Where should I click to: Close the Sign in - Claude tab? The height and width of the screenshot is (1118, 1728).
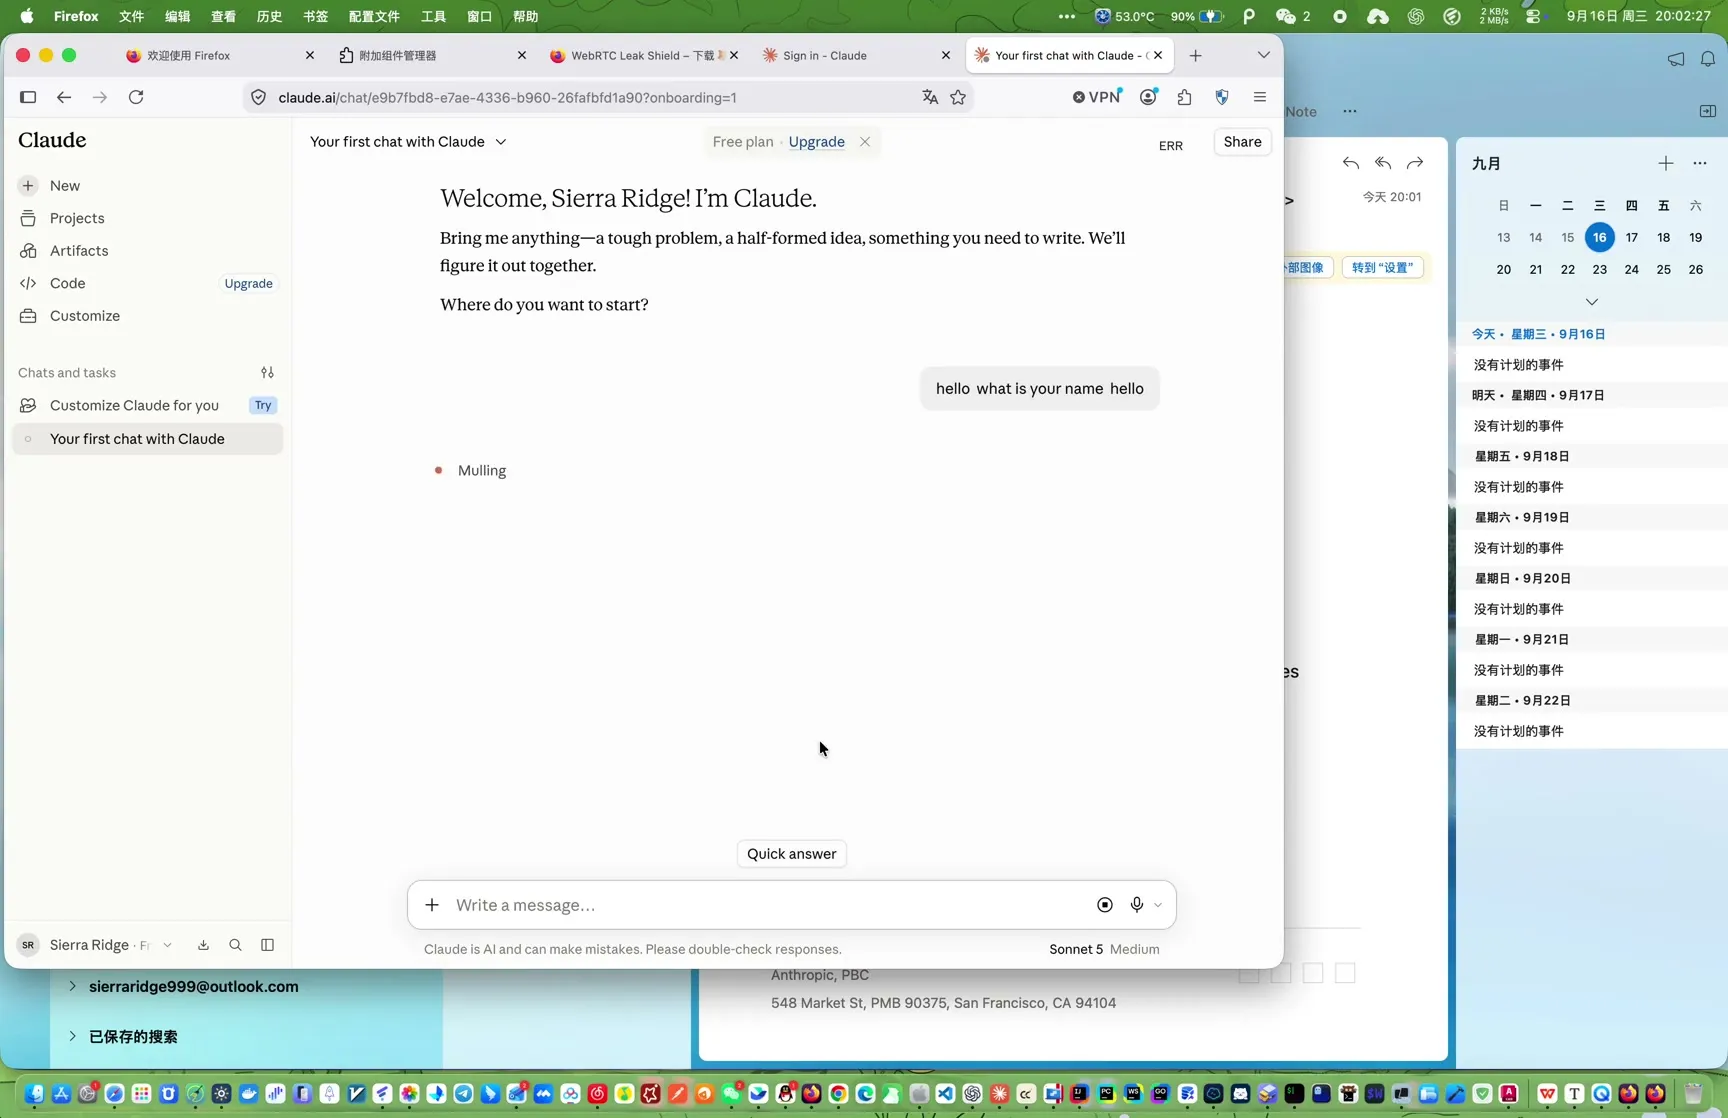(x=946, y=55)
